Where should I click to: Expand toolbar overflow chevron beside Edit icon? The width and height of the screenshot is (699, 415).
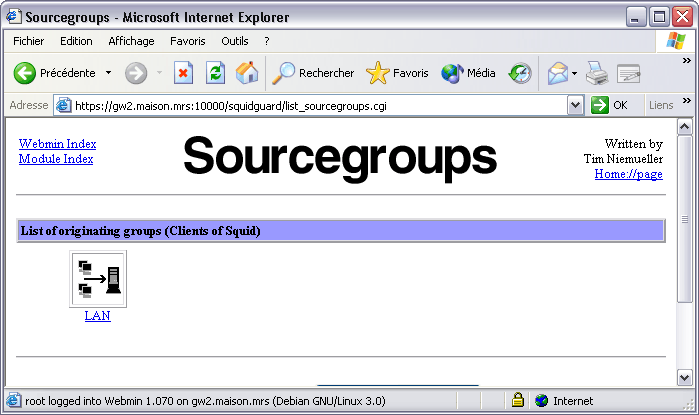pyautogui.click(x=687, y=61)
